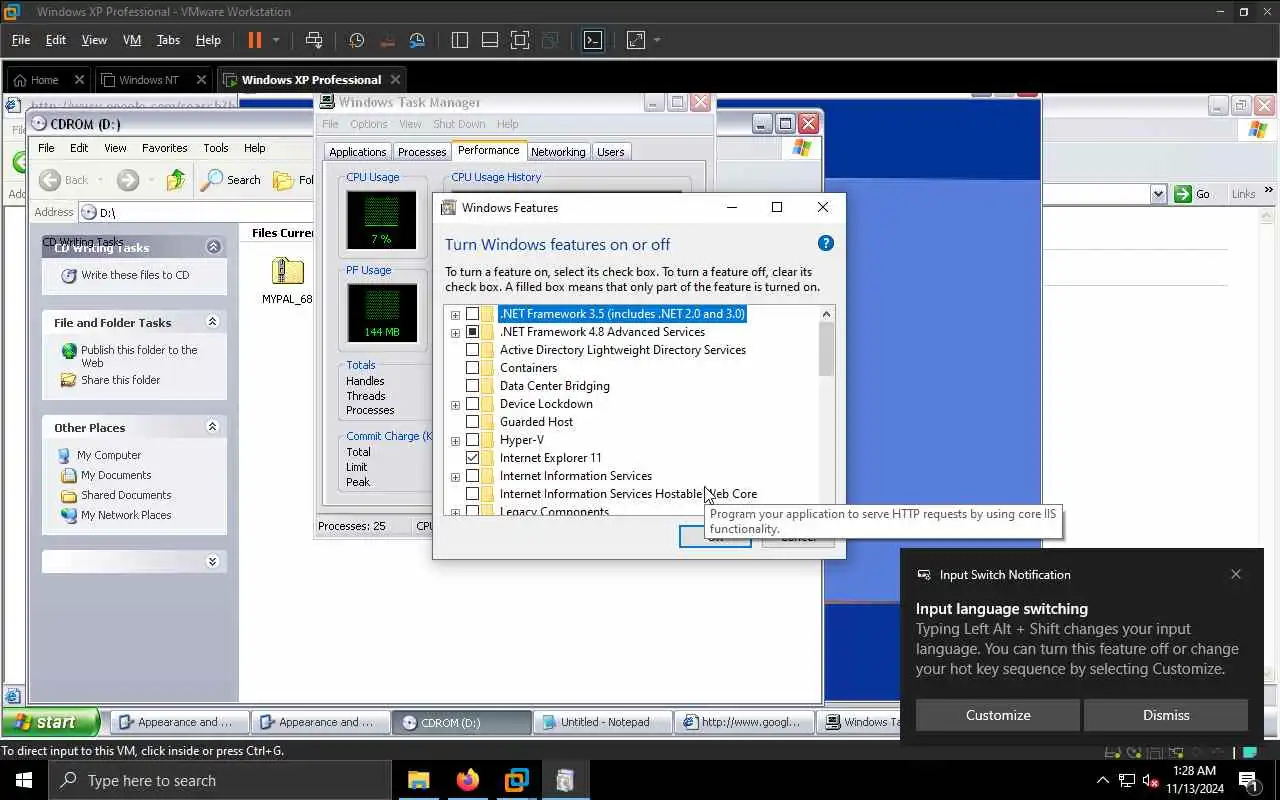
Task: Expand .NET Framework 3.5 tree node
Action: point(455,314)
